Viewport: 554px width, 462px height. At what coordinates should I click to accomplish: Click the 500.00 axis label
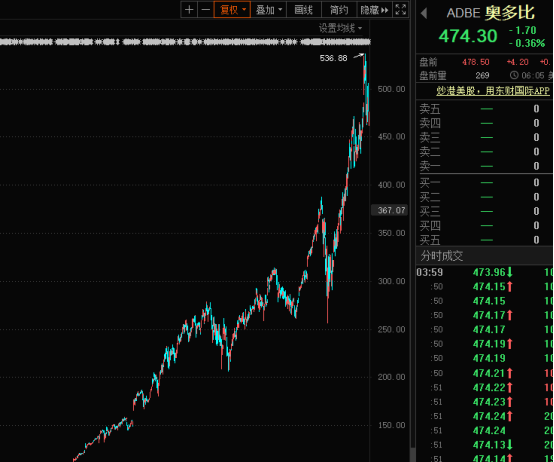pyautogui.click(x=391, y=89)
